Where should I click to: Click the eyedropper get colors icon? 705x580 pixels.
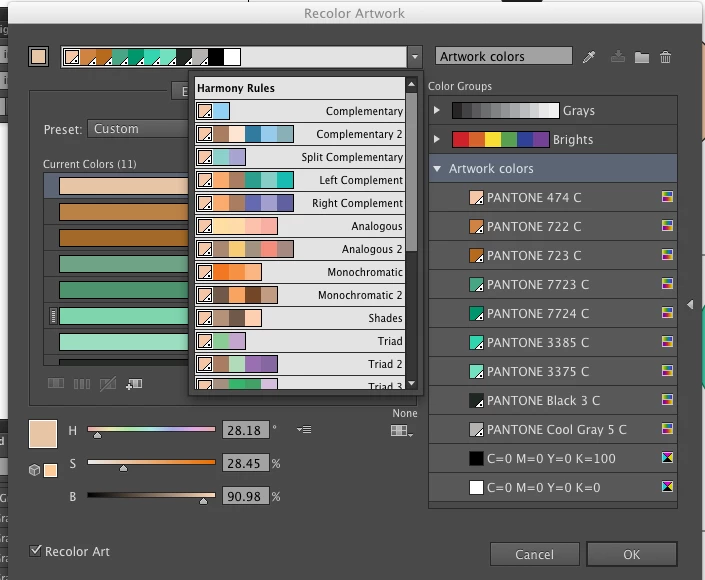(x=589, y=57)
